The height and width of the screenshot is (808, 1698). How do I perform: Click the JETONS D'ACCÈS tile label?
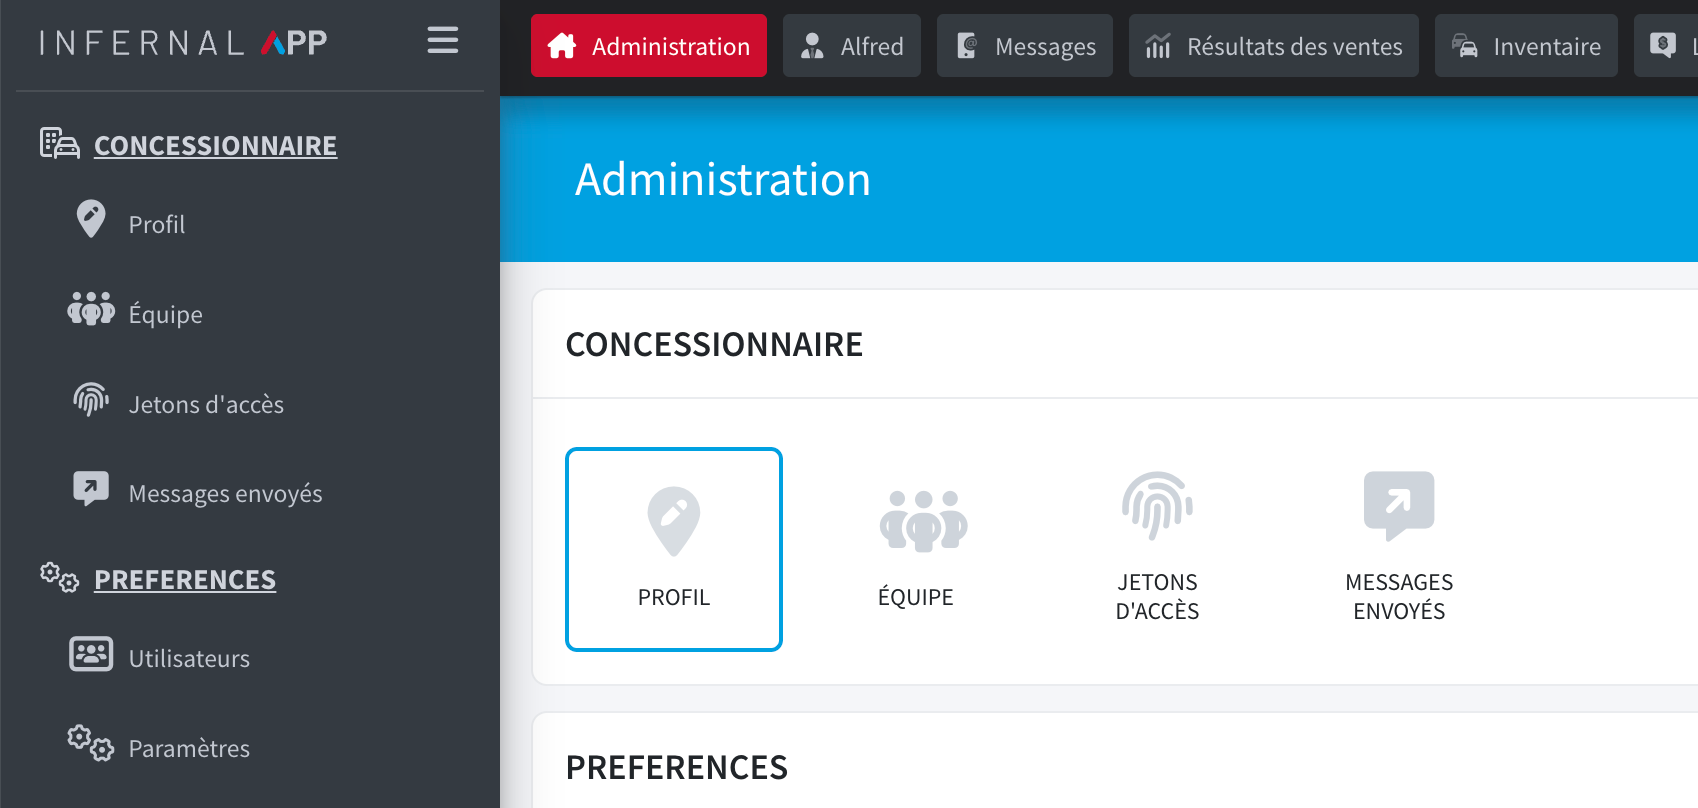[1158, 596]
